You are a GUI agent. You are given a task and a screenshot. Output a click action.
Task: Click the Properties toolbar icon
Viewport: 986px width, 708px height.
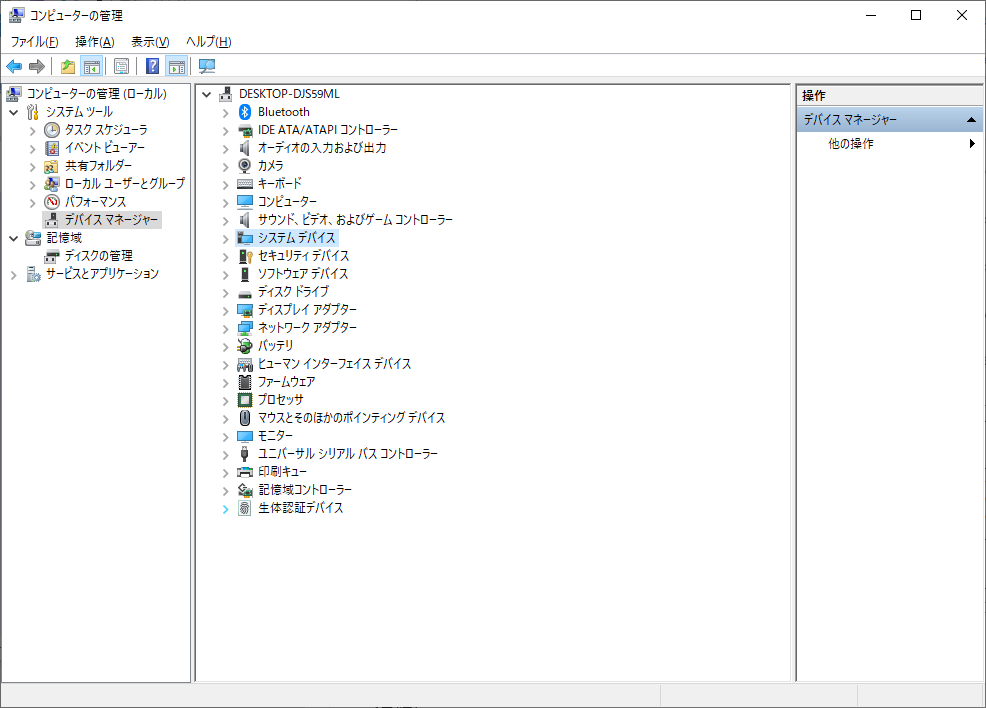click(x=121, y=66)
